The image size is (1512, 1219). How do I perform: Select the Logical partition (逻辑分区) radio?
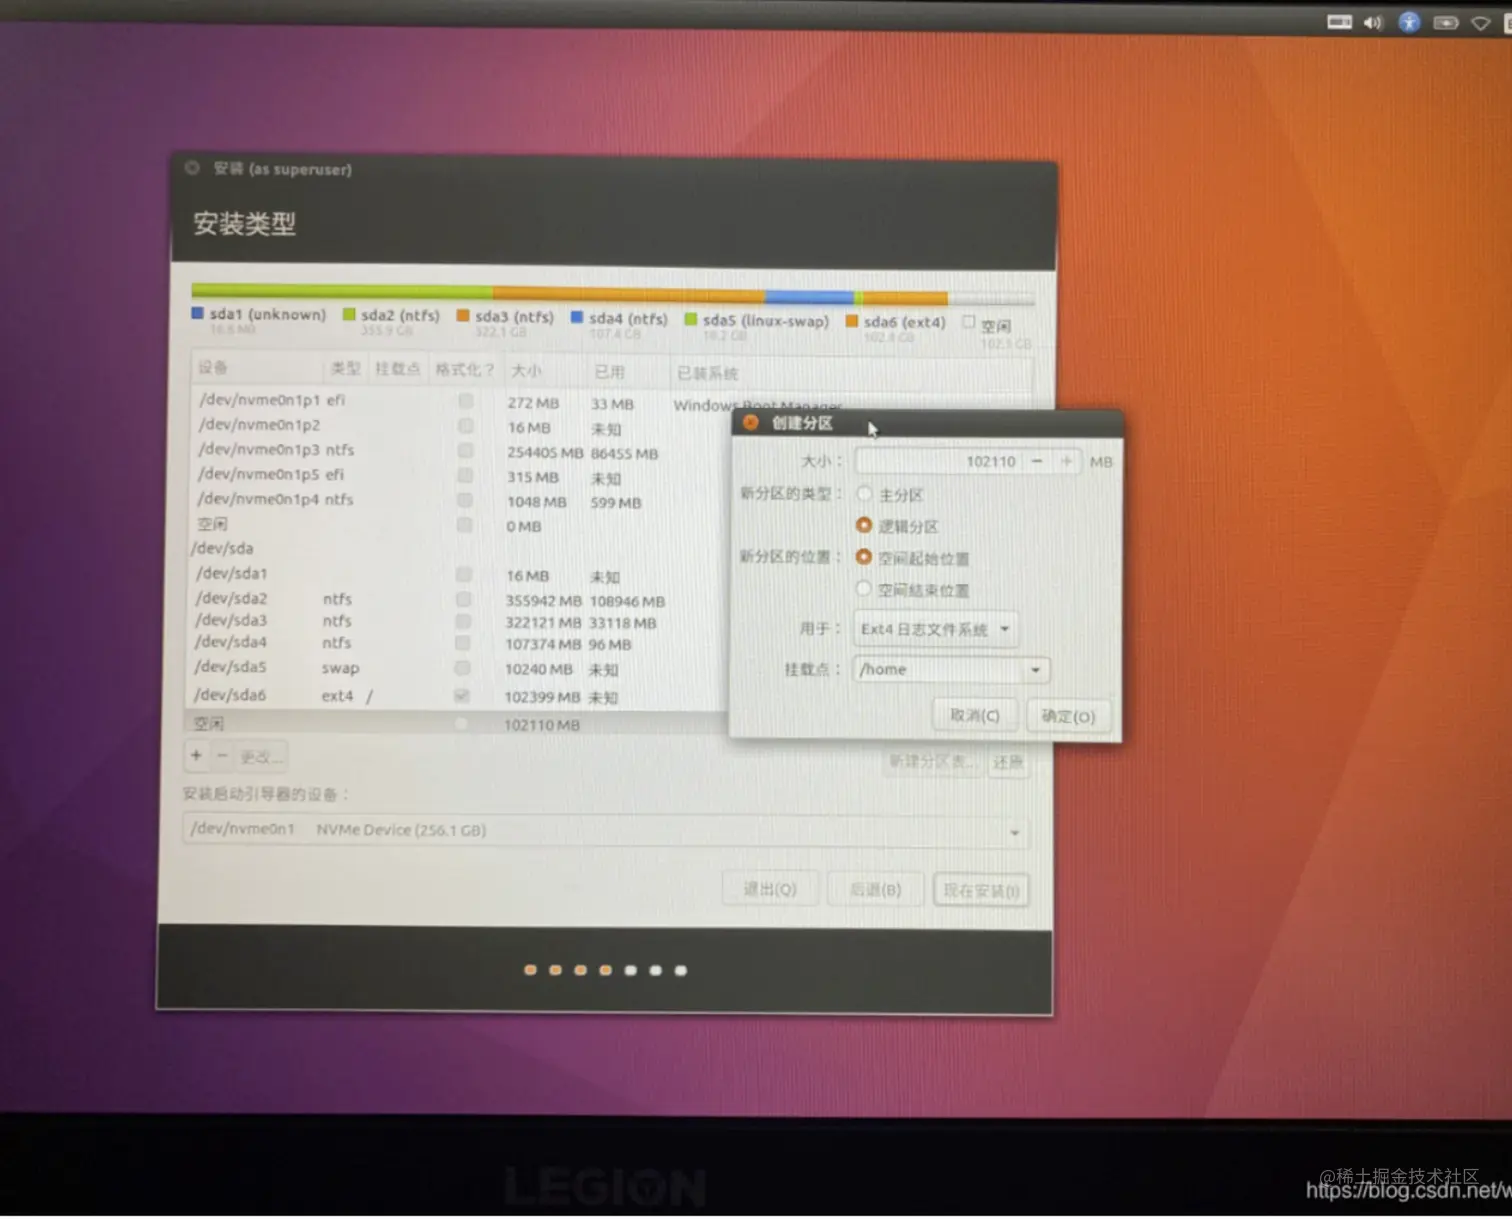point(864,525)
